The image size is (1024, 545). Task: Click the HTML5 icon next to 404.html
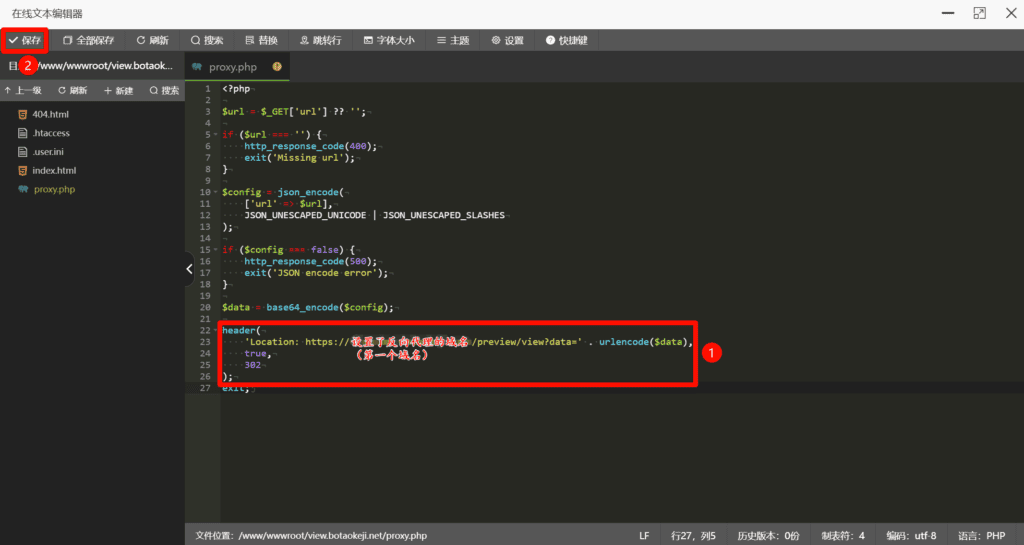click(x=23, y=114)
